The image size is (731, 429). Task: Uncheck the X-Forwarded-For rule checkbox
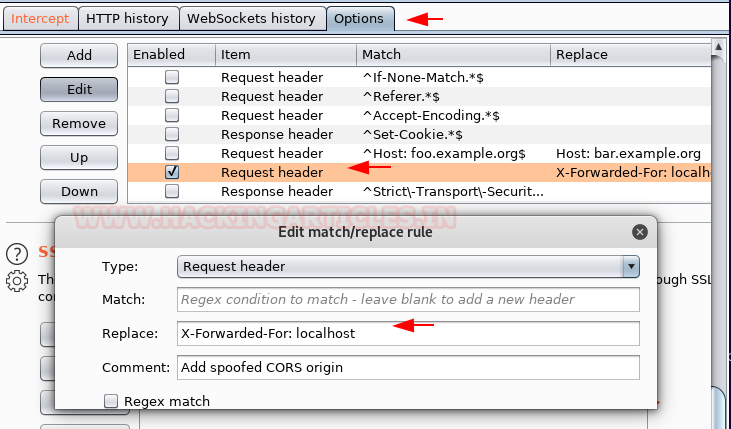pyautogui.click(x=172, y=172)
